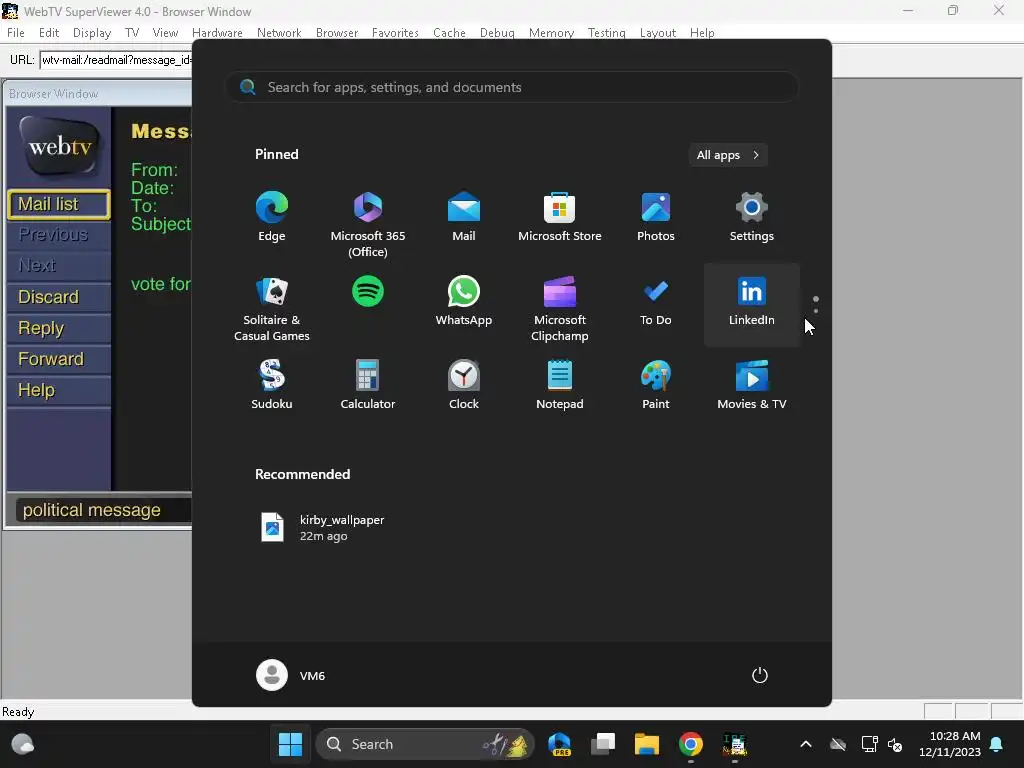Open the Paint app
The width and height of the screenshot is (1024, 768).
[x=656, y=385]
